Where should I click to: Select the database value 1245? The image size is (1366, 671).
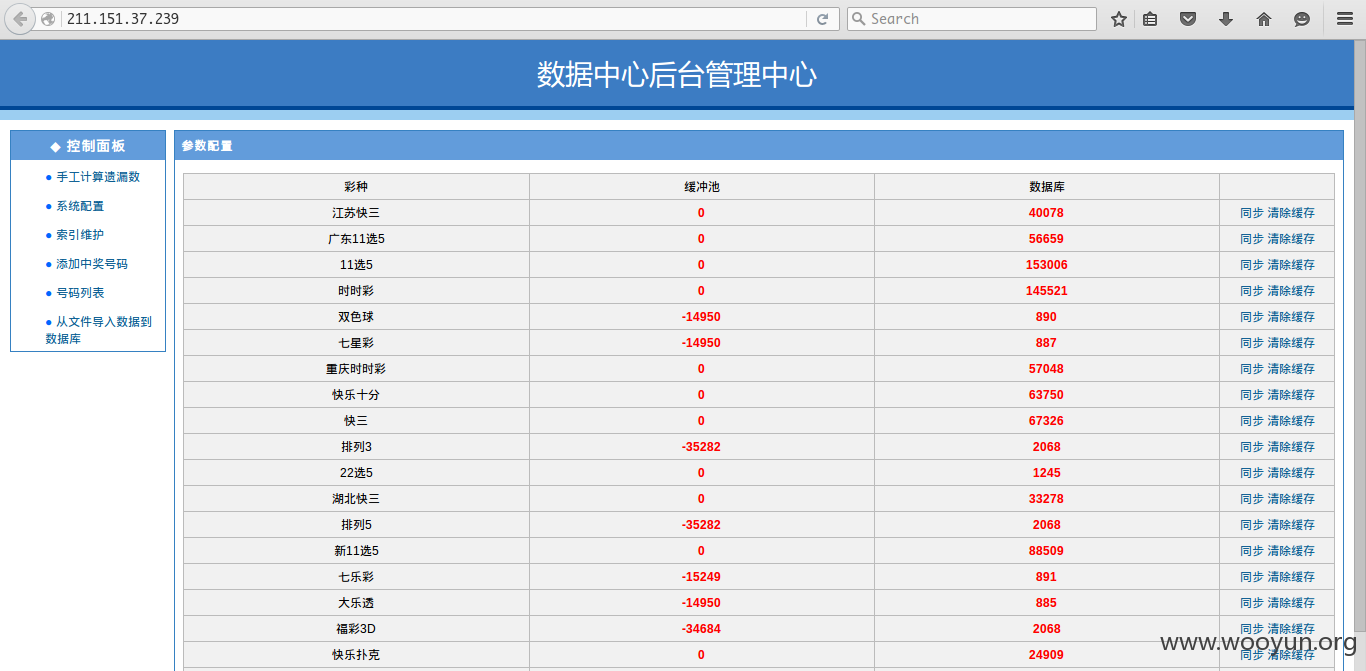point(1046,473)
